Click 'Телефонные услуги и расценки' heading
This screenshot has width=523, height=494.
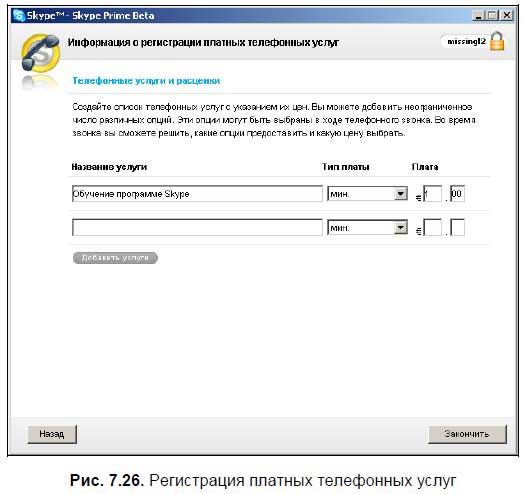pyautogui.click(x=146, y=81)
